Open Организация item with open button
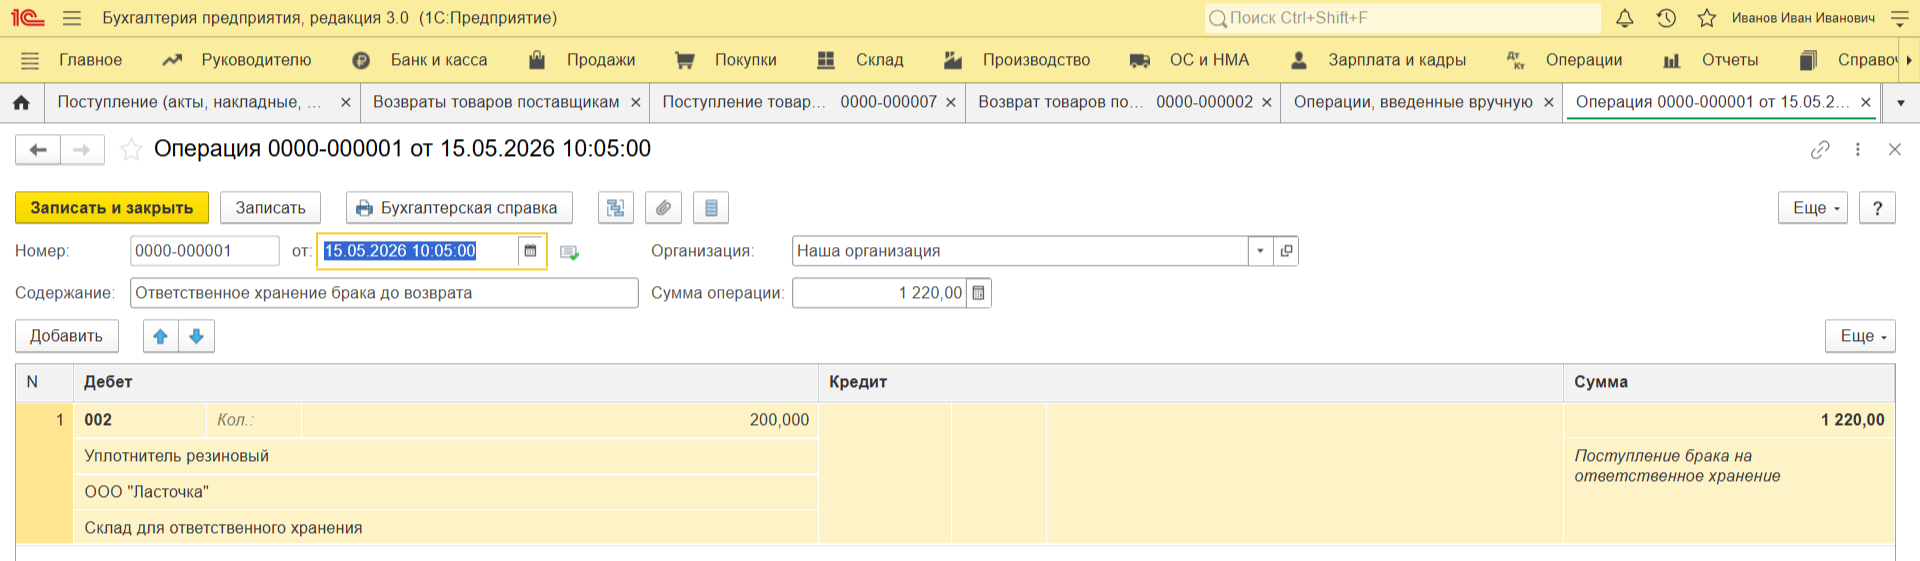Image resolution: width=1920 pixels, height=561 pixels. point(1286,251)
